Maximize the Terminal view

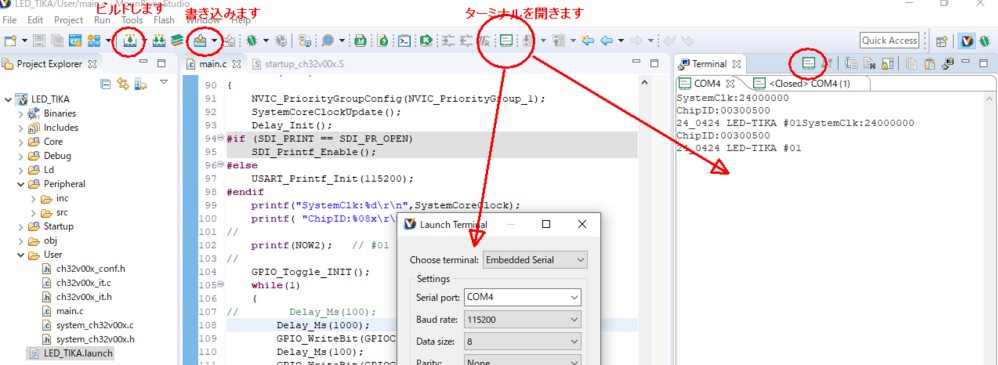click(983, 63)
